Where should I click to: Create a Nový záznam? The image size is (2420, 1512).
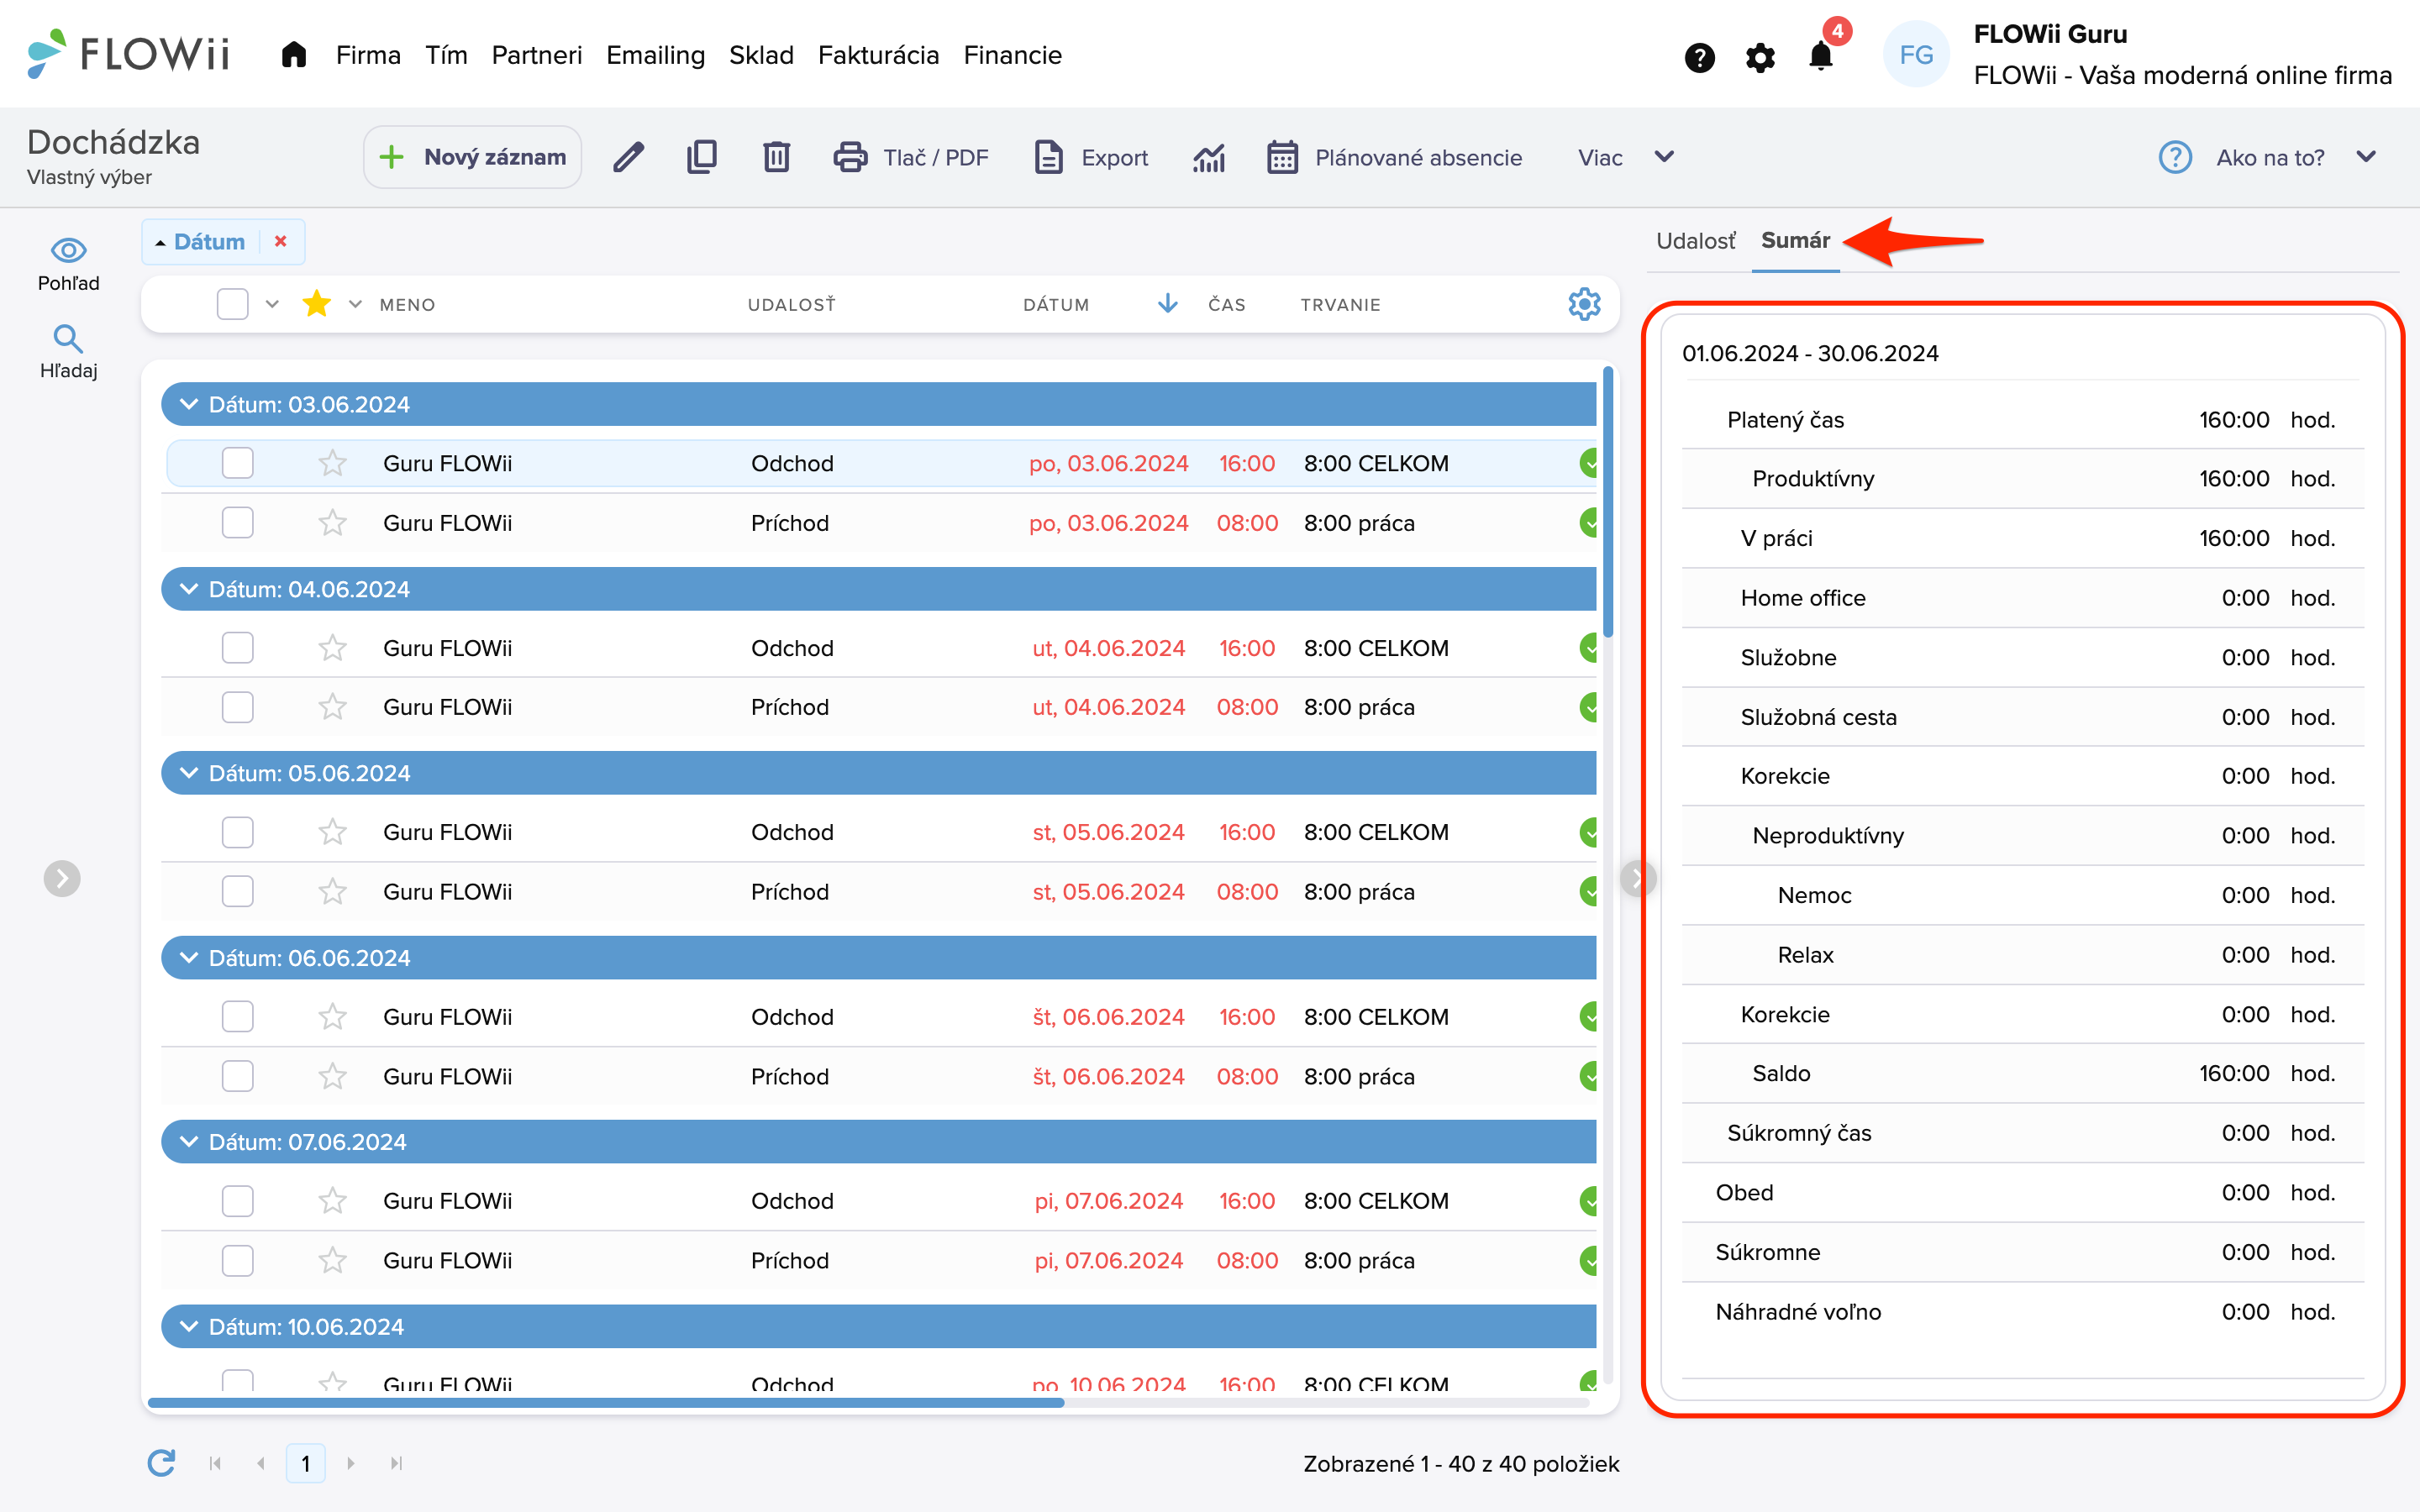(472, 157)
